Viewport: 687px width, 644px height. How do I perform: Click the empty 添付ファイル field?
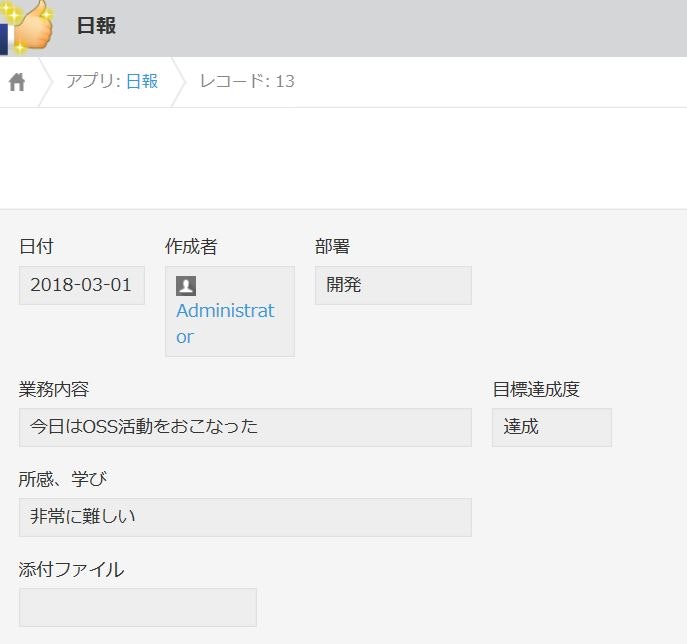pos(138,607)
